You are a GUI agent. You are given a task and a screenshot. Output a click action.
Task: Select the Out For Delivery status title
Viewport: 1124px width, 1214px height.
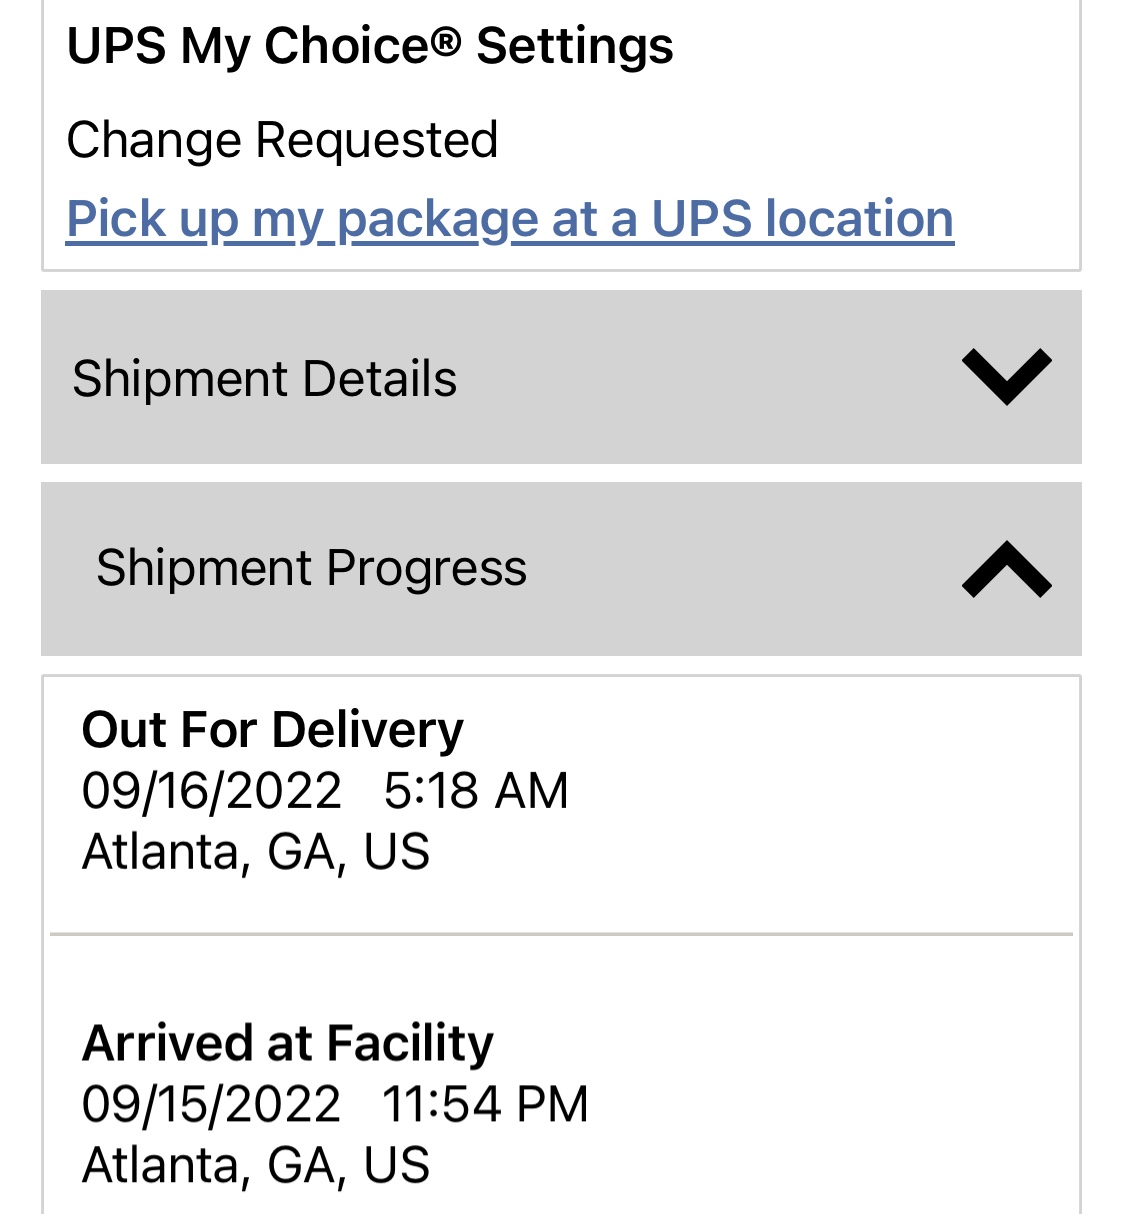[x=272, y=730]
